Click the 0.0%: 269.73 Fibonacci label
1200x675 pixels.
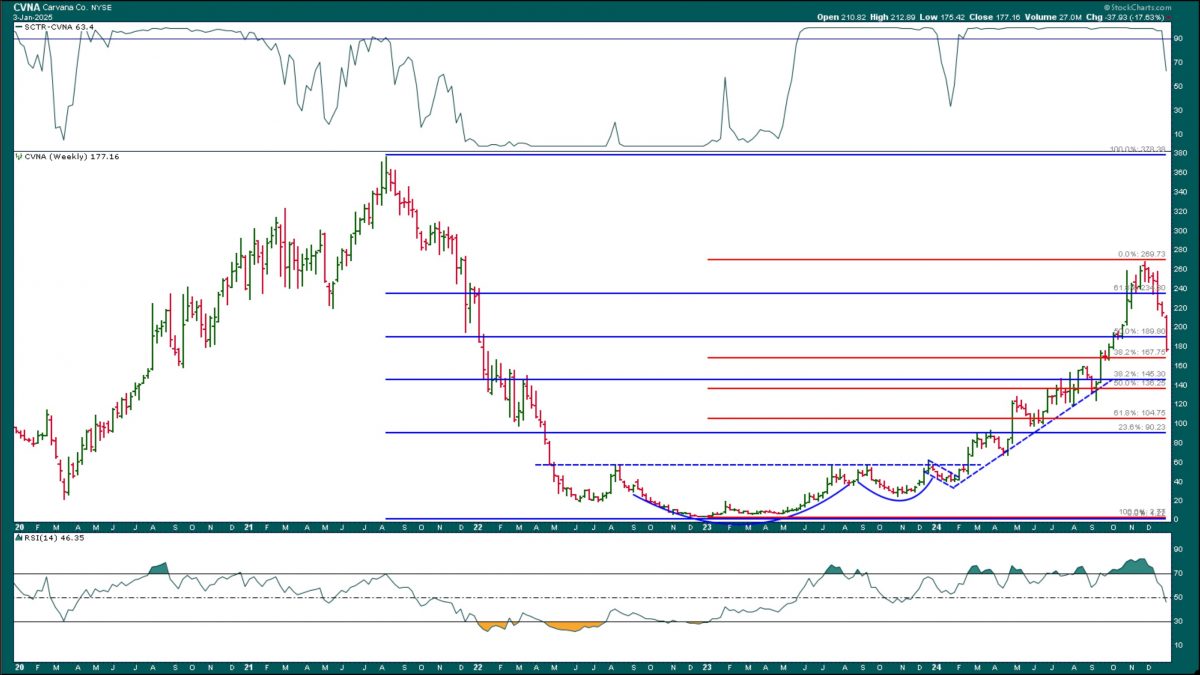[x=1142, y=255]
